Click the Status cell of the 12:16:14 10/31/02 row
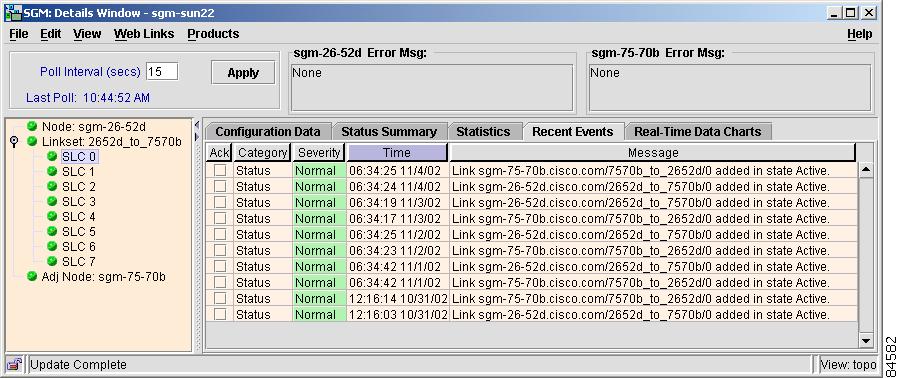Image resolution: width=900 pixels, height=378 pixels. (262, 298)
